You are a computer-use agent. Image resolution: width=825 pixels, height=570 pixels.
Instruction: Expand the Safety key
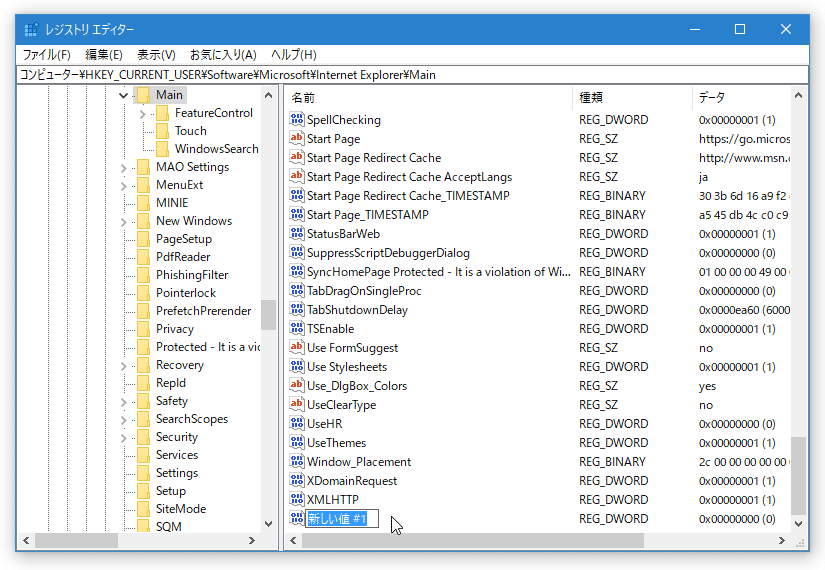pyautogui.click(x=124, y=401)
